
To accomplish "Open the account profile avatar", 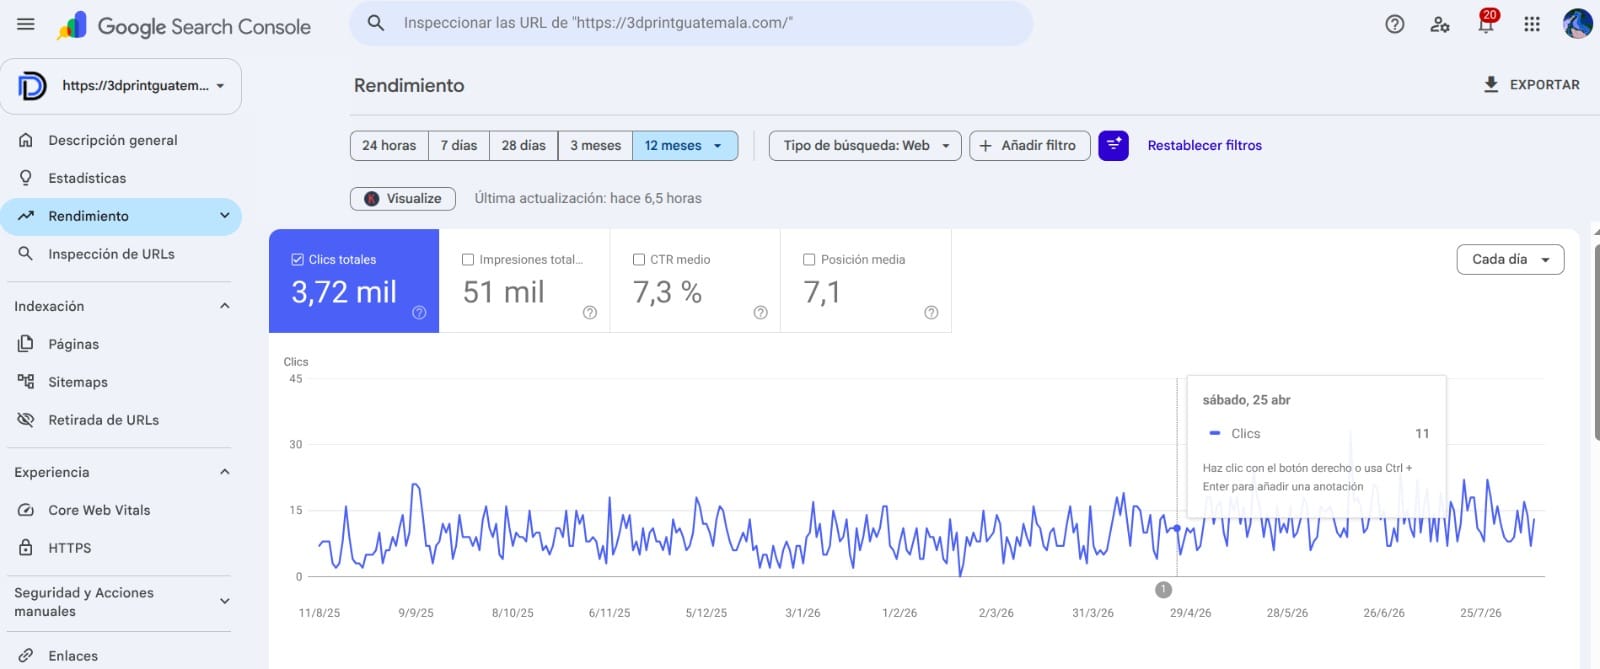I will [x=1577, y=23].
